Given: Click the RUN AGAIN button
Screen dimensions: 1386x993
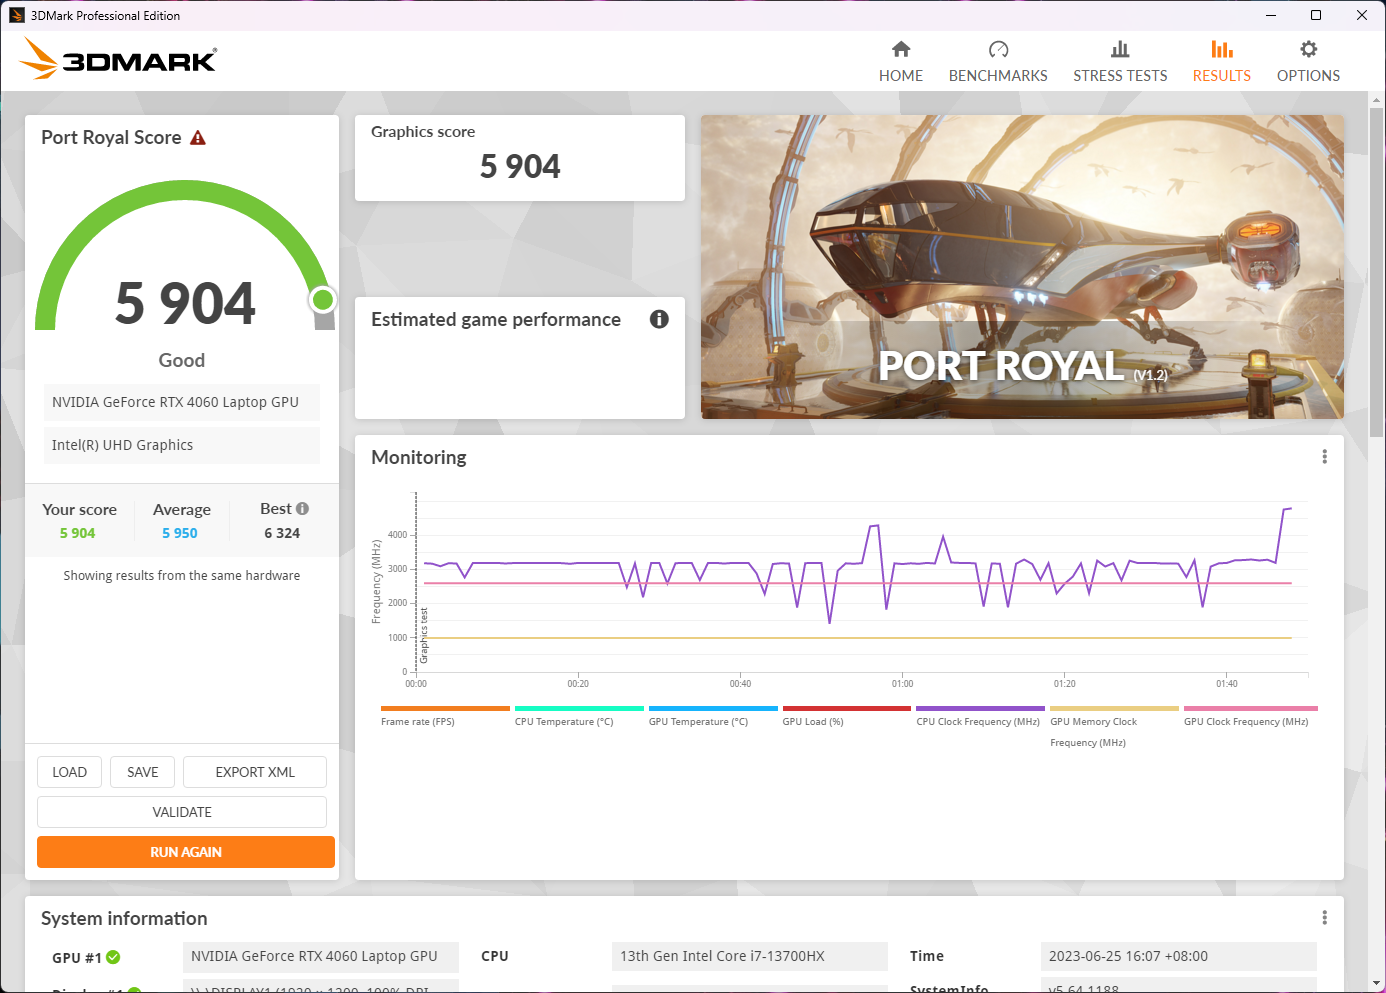Looking at the screenshot, I should [186, 852].
